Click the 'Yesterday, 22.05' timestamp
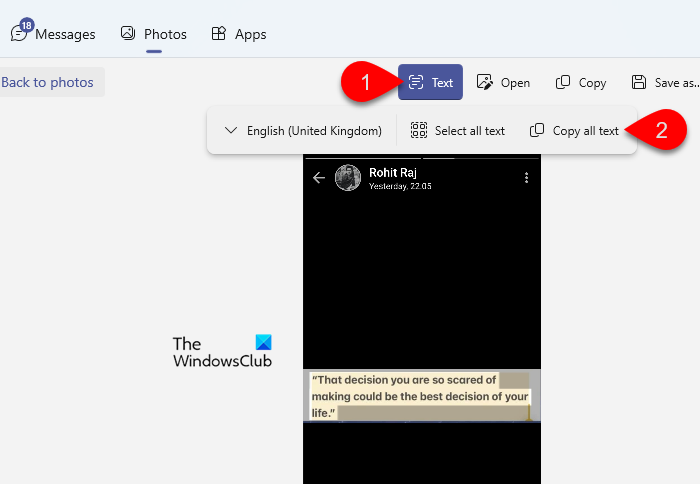Image resolution: width=700 pixels, height=484 pixels. (400, 186)
